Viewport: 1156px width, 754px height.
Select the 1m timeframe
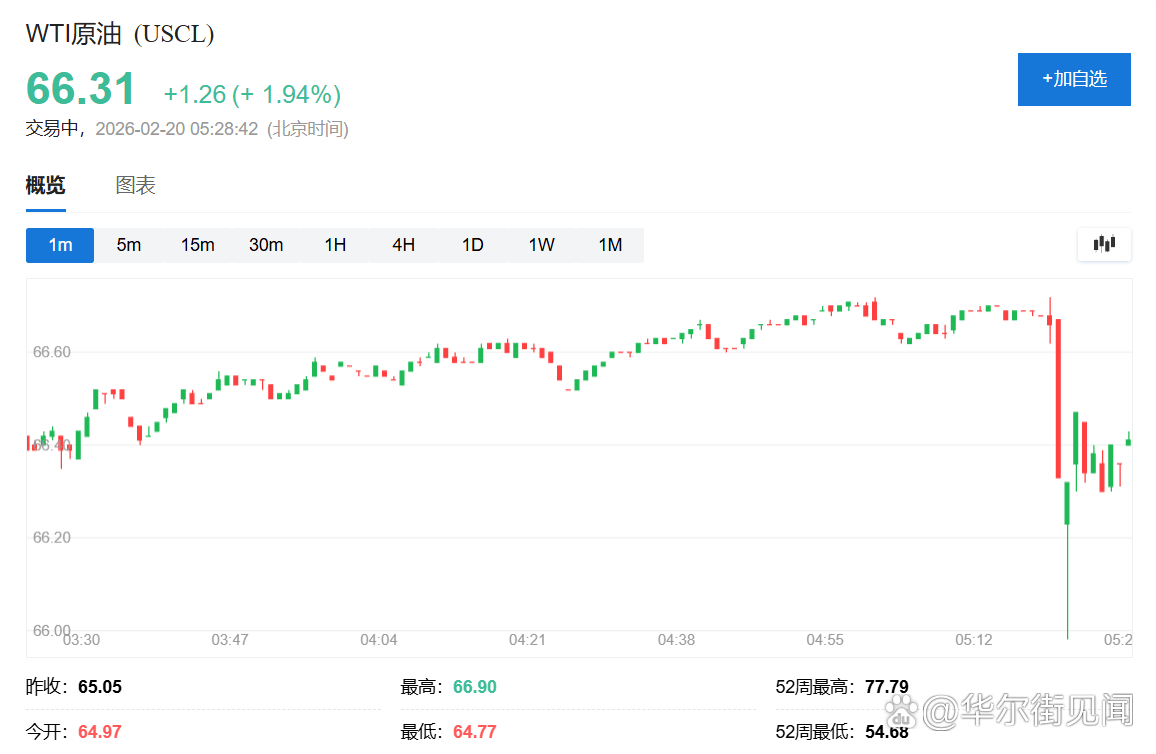coord(60,245)
